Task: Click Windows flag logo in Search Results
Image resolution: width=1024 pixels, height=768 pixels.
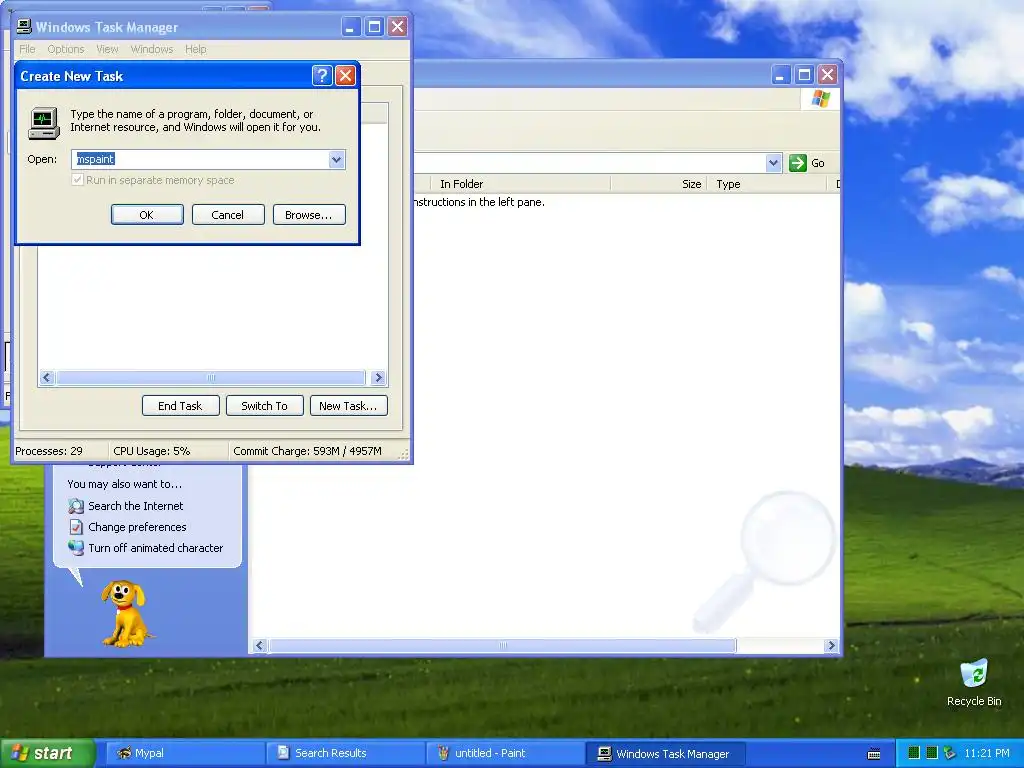Action: click(821, 99)
